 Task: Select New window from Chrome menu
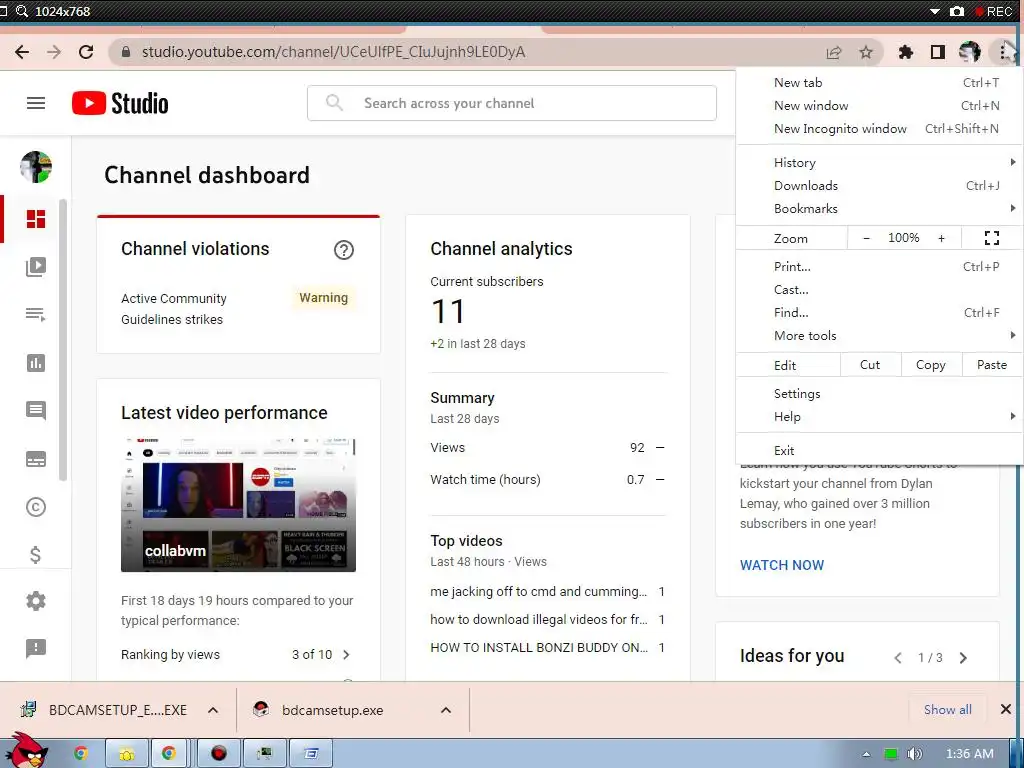(x=879, y=106)
